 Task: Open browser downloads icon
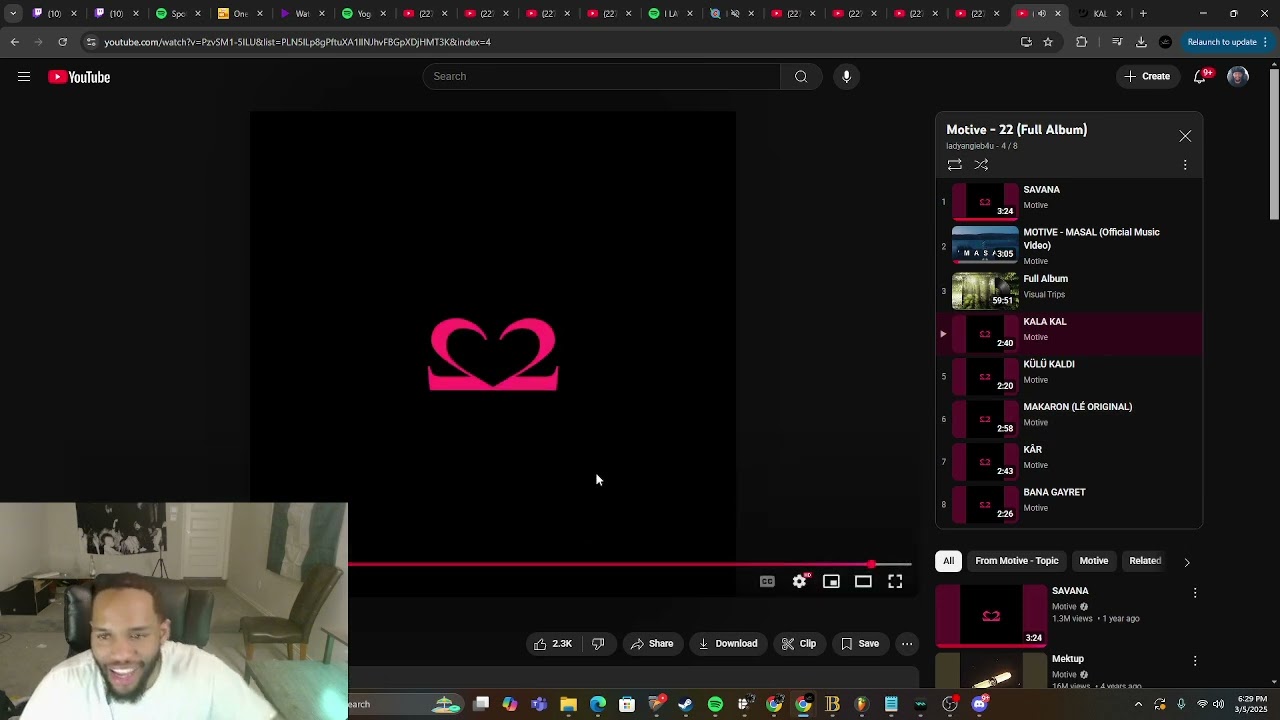point(1141,42)
